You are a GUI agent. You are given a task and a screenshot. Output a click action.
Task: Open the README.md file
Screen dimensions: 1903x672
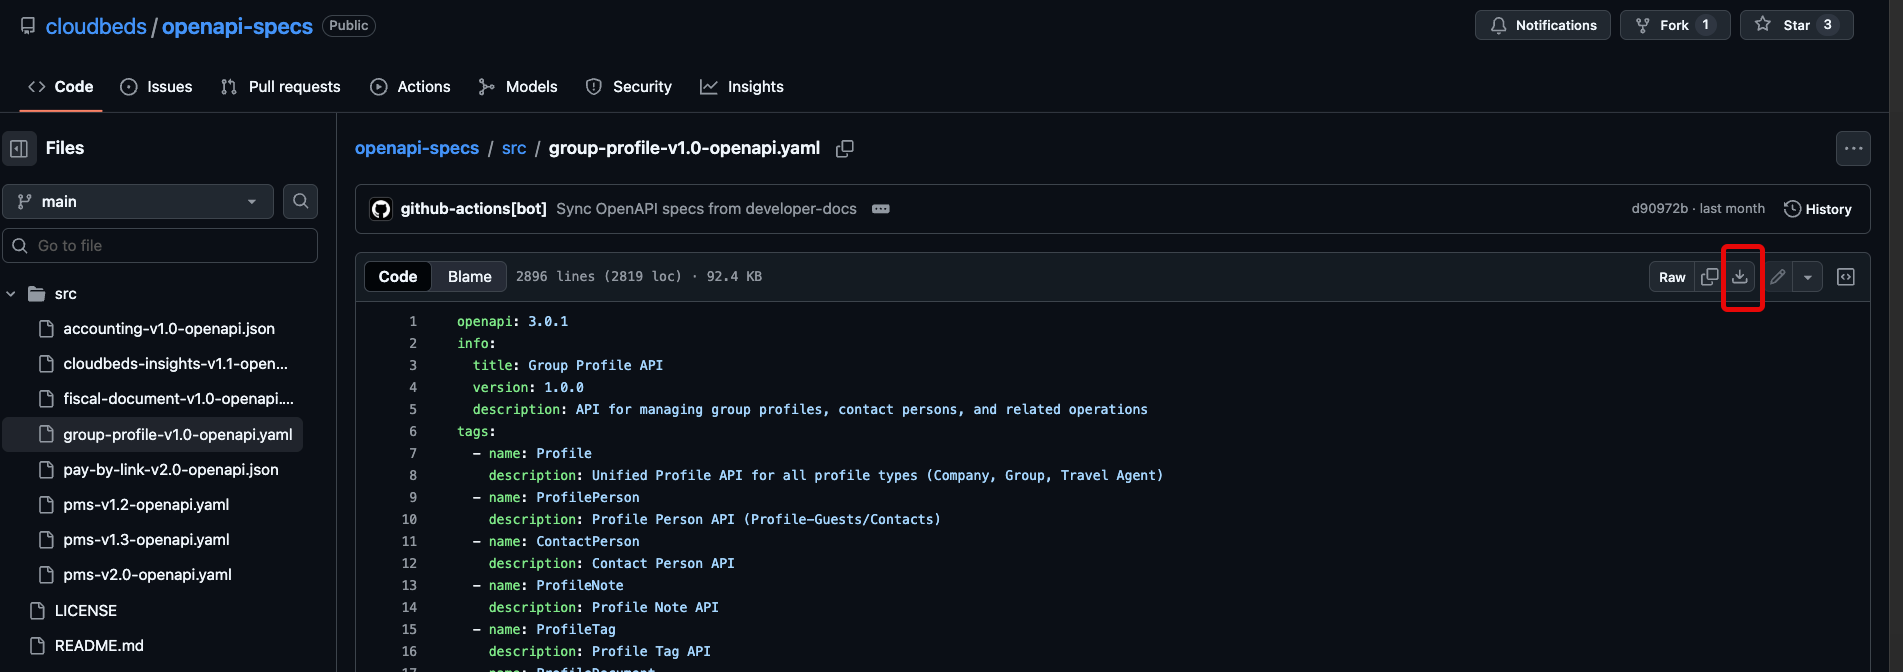99,645
